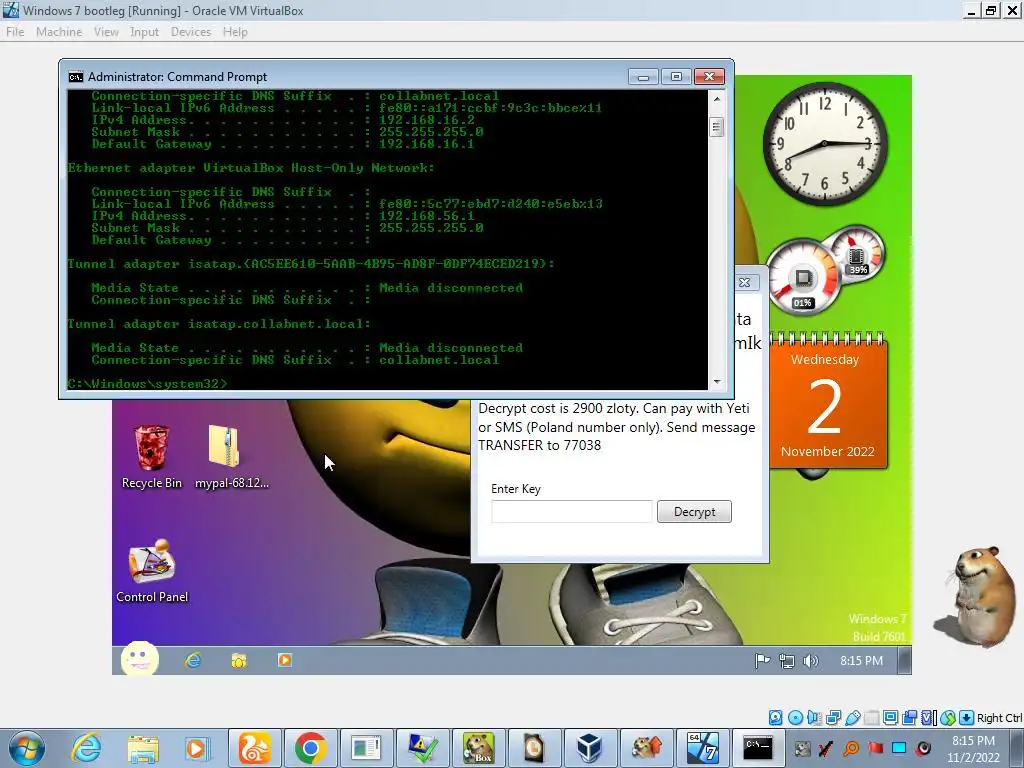Click the host clock 8:15 PM 11/2/2022
Image resolution: width=1024 pixels, height=768 pixels.
point(973,749)
